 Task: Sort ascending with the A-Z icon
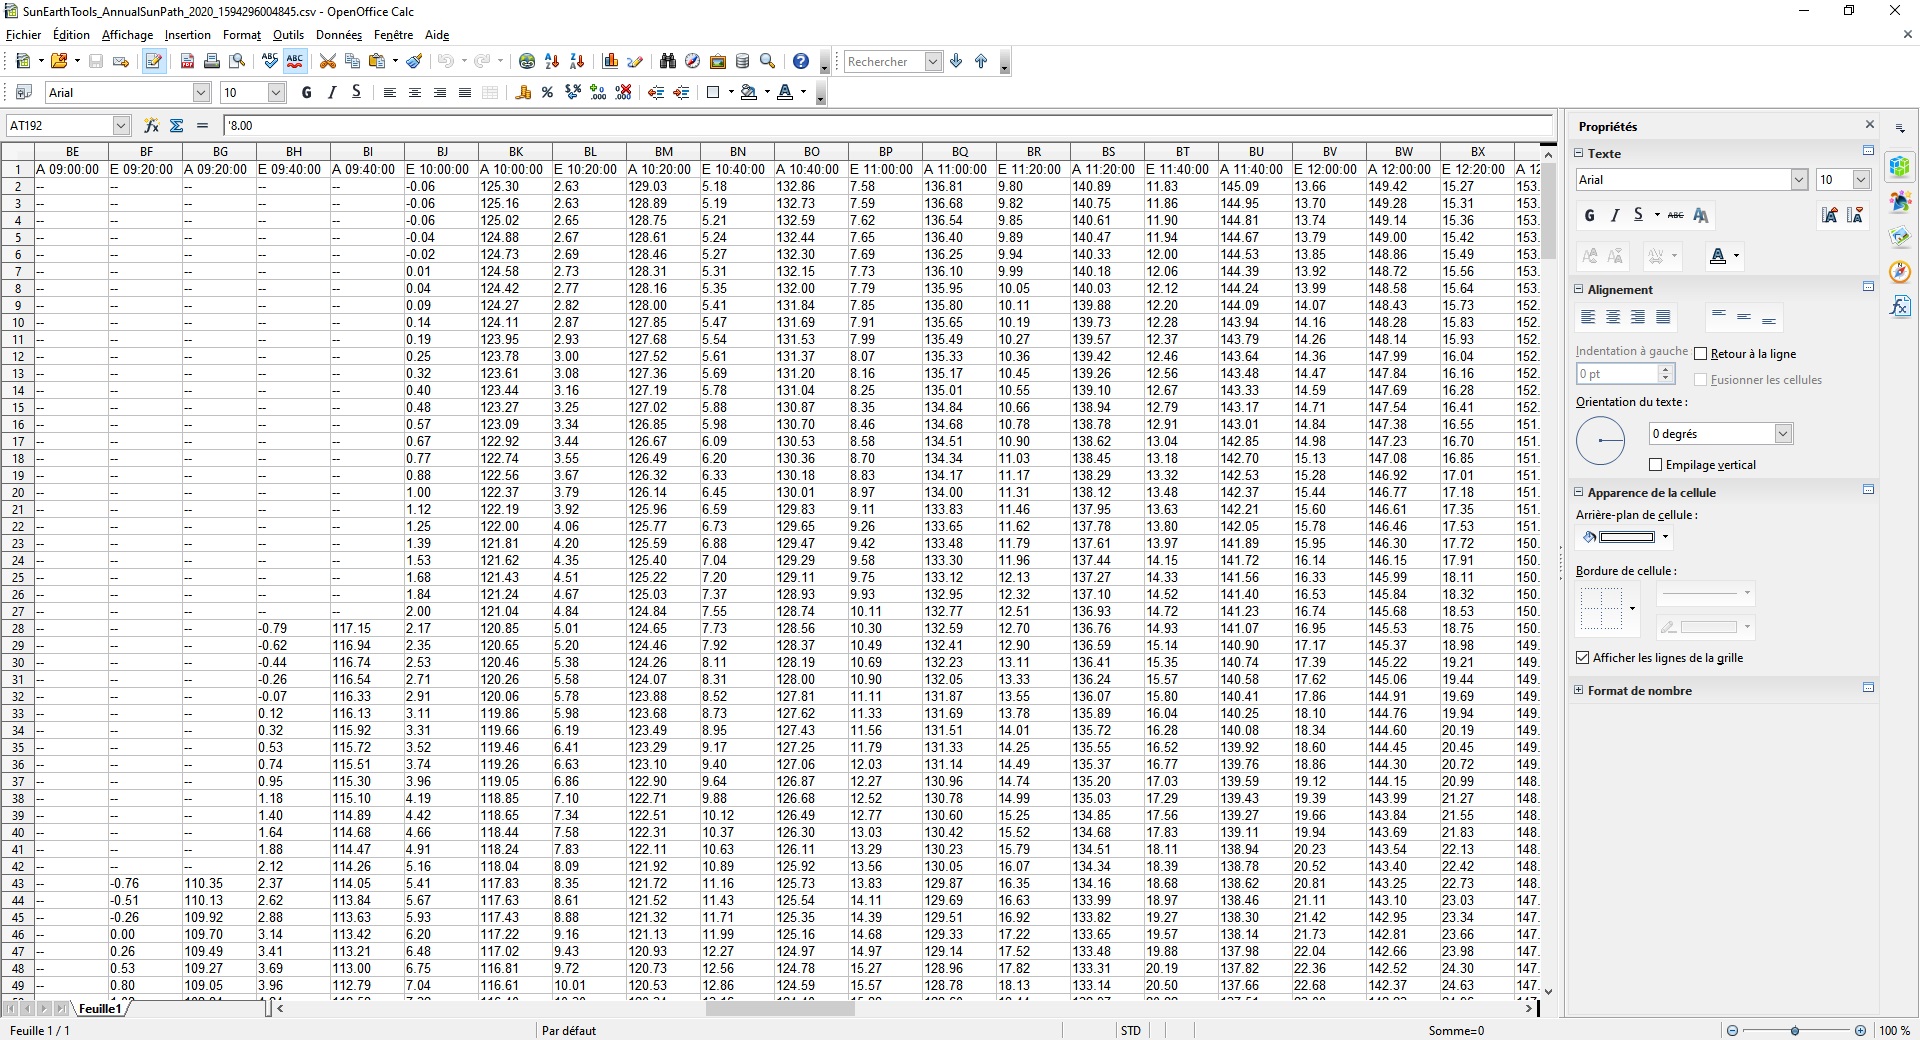coord(552,61)
